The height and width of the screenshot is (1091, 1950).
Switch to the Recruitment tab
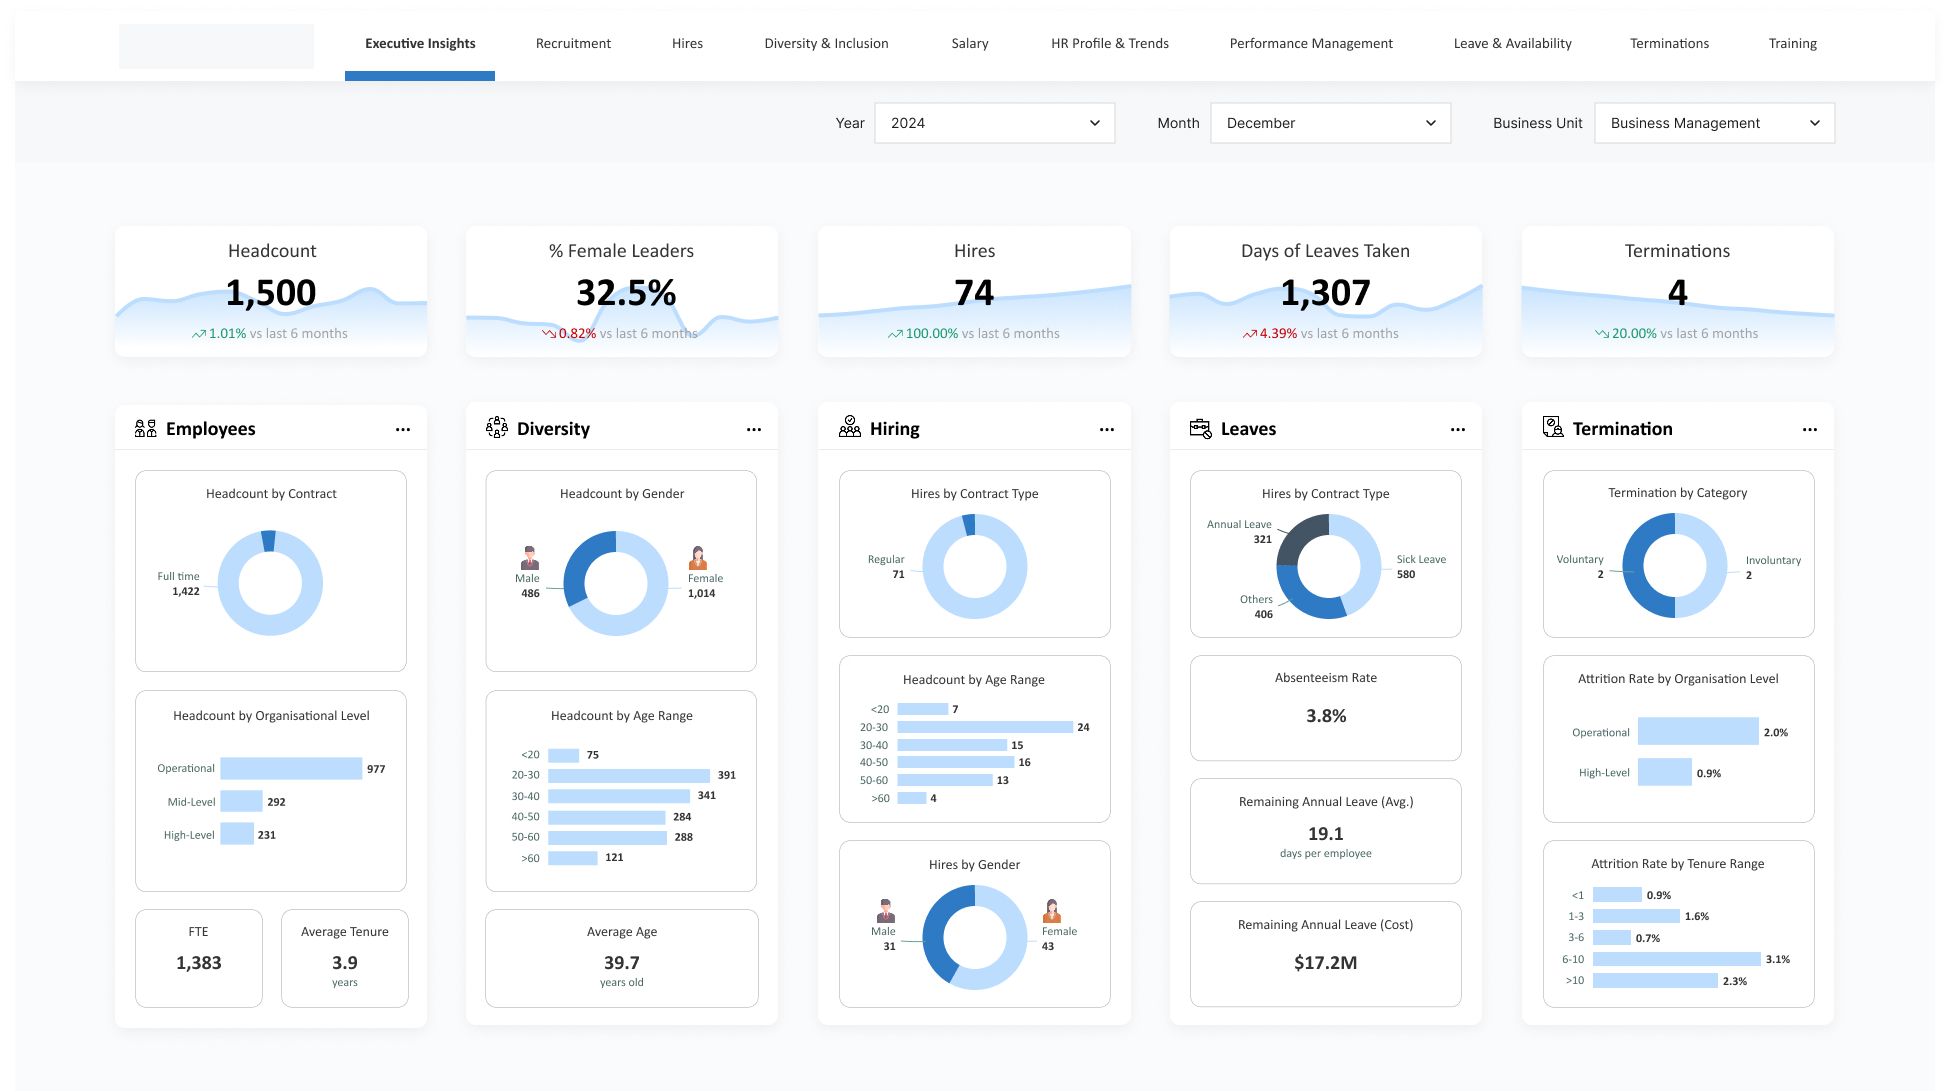tap(573, 43)
